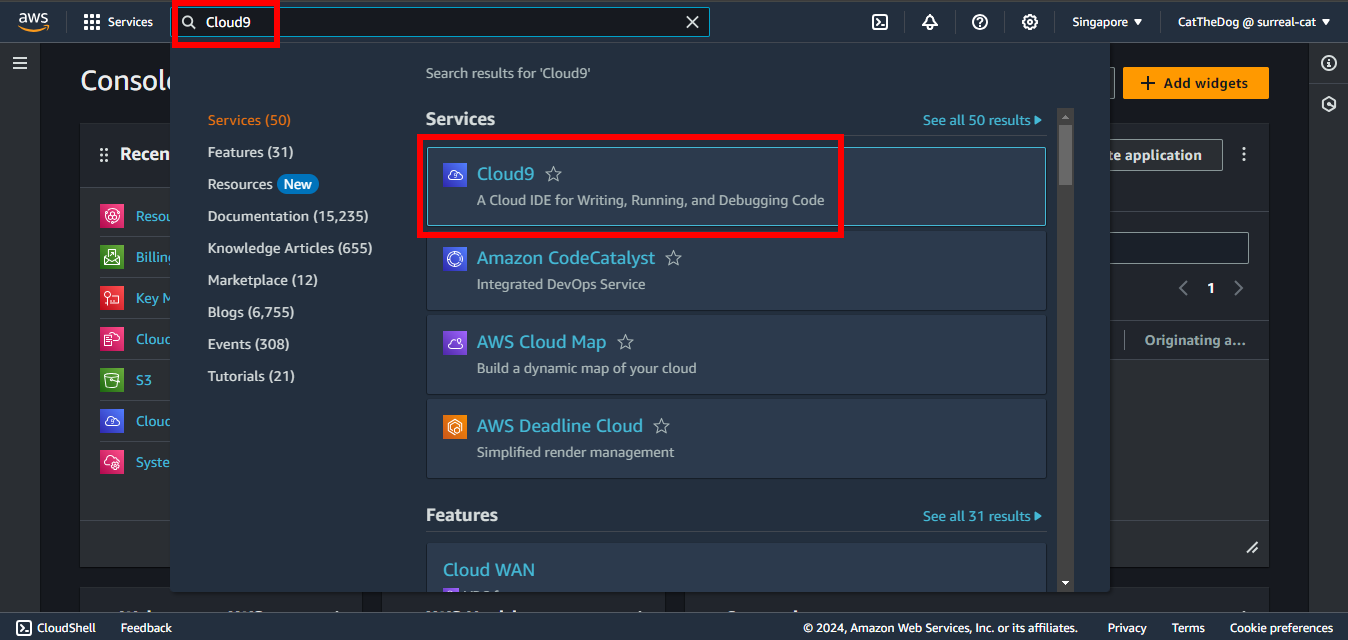
Task: Select the Features (31) results filter
Action: pos(250,152)
